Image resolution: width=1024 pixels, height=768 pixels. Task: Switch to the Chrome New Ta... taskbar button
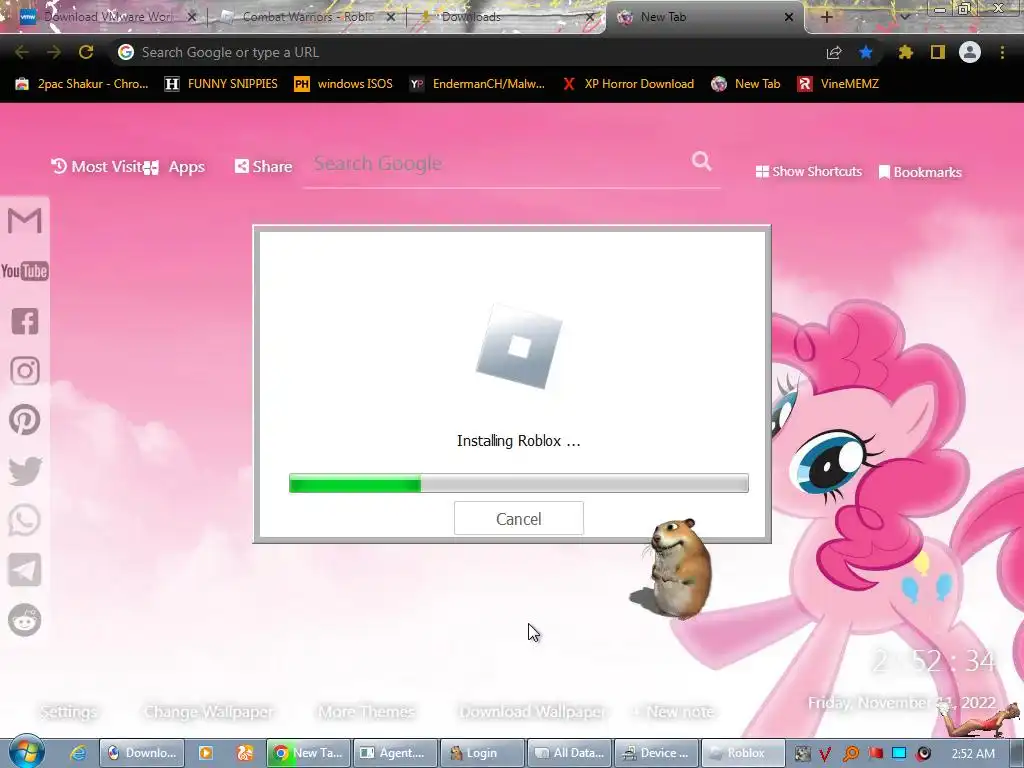(308, 753)
